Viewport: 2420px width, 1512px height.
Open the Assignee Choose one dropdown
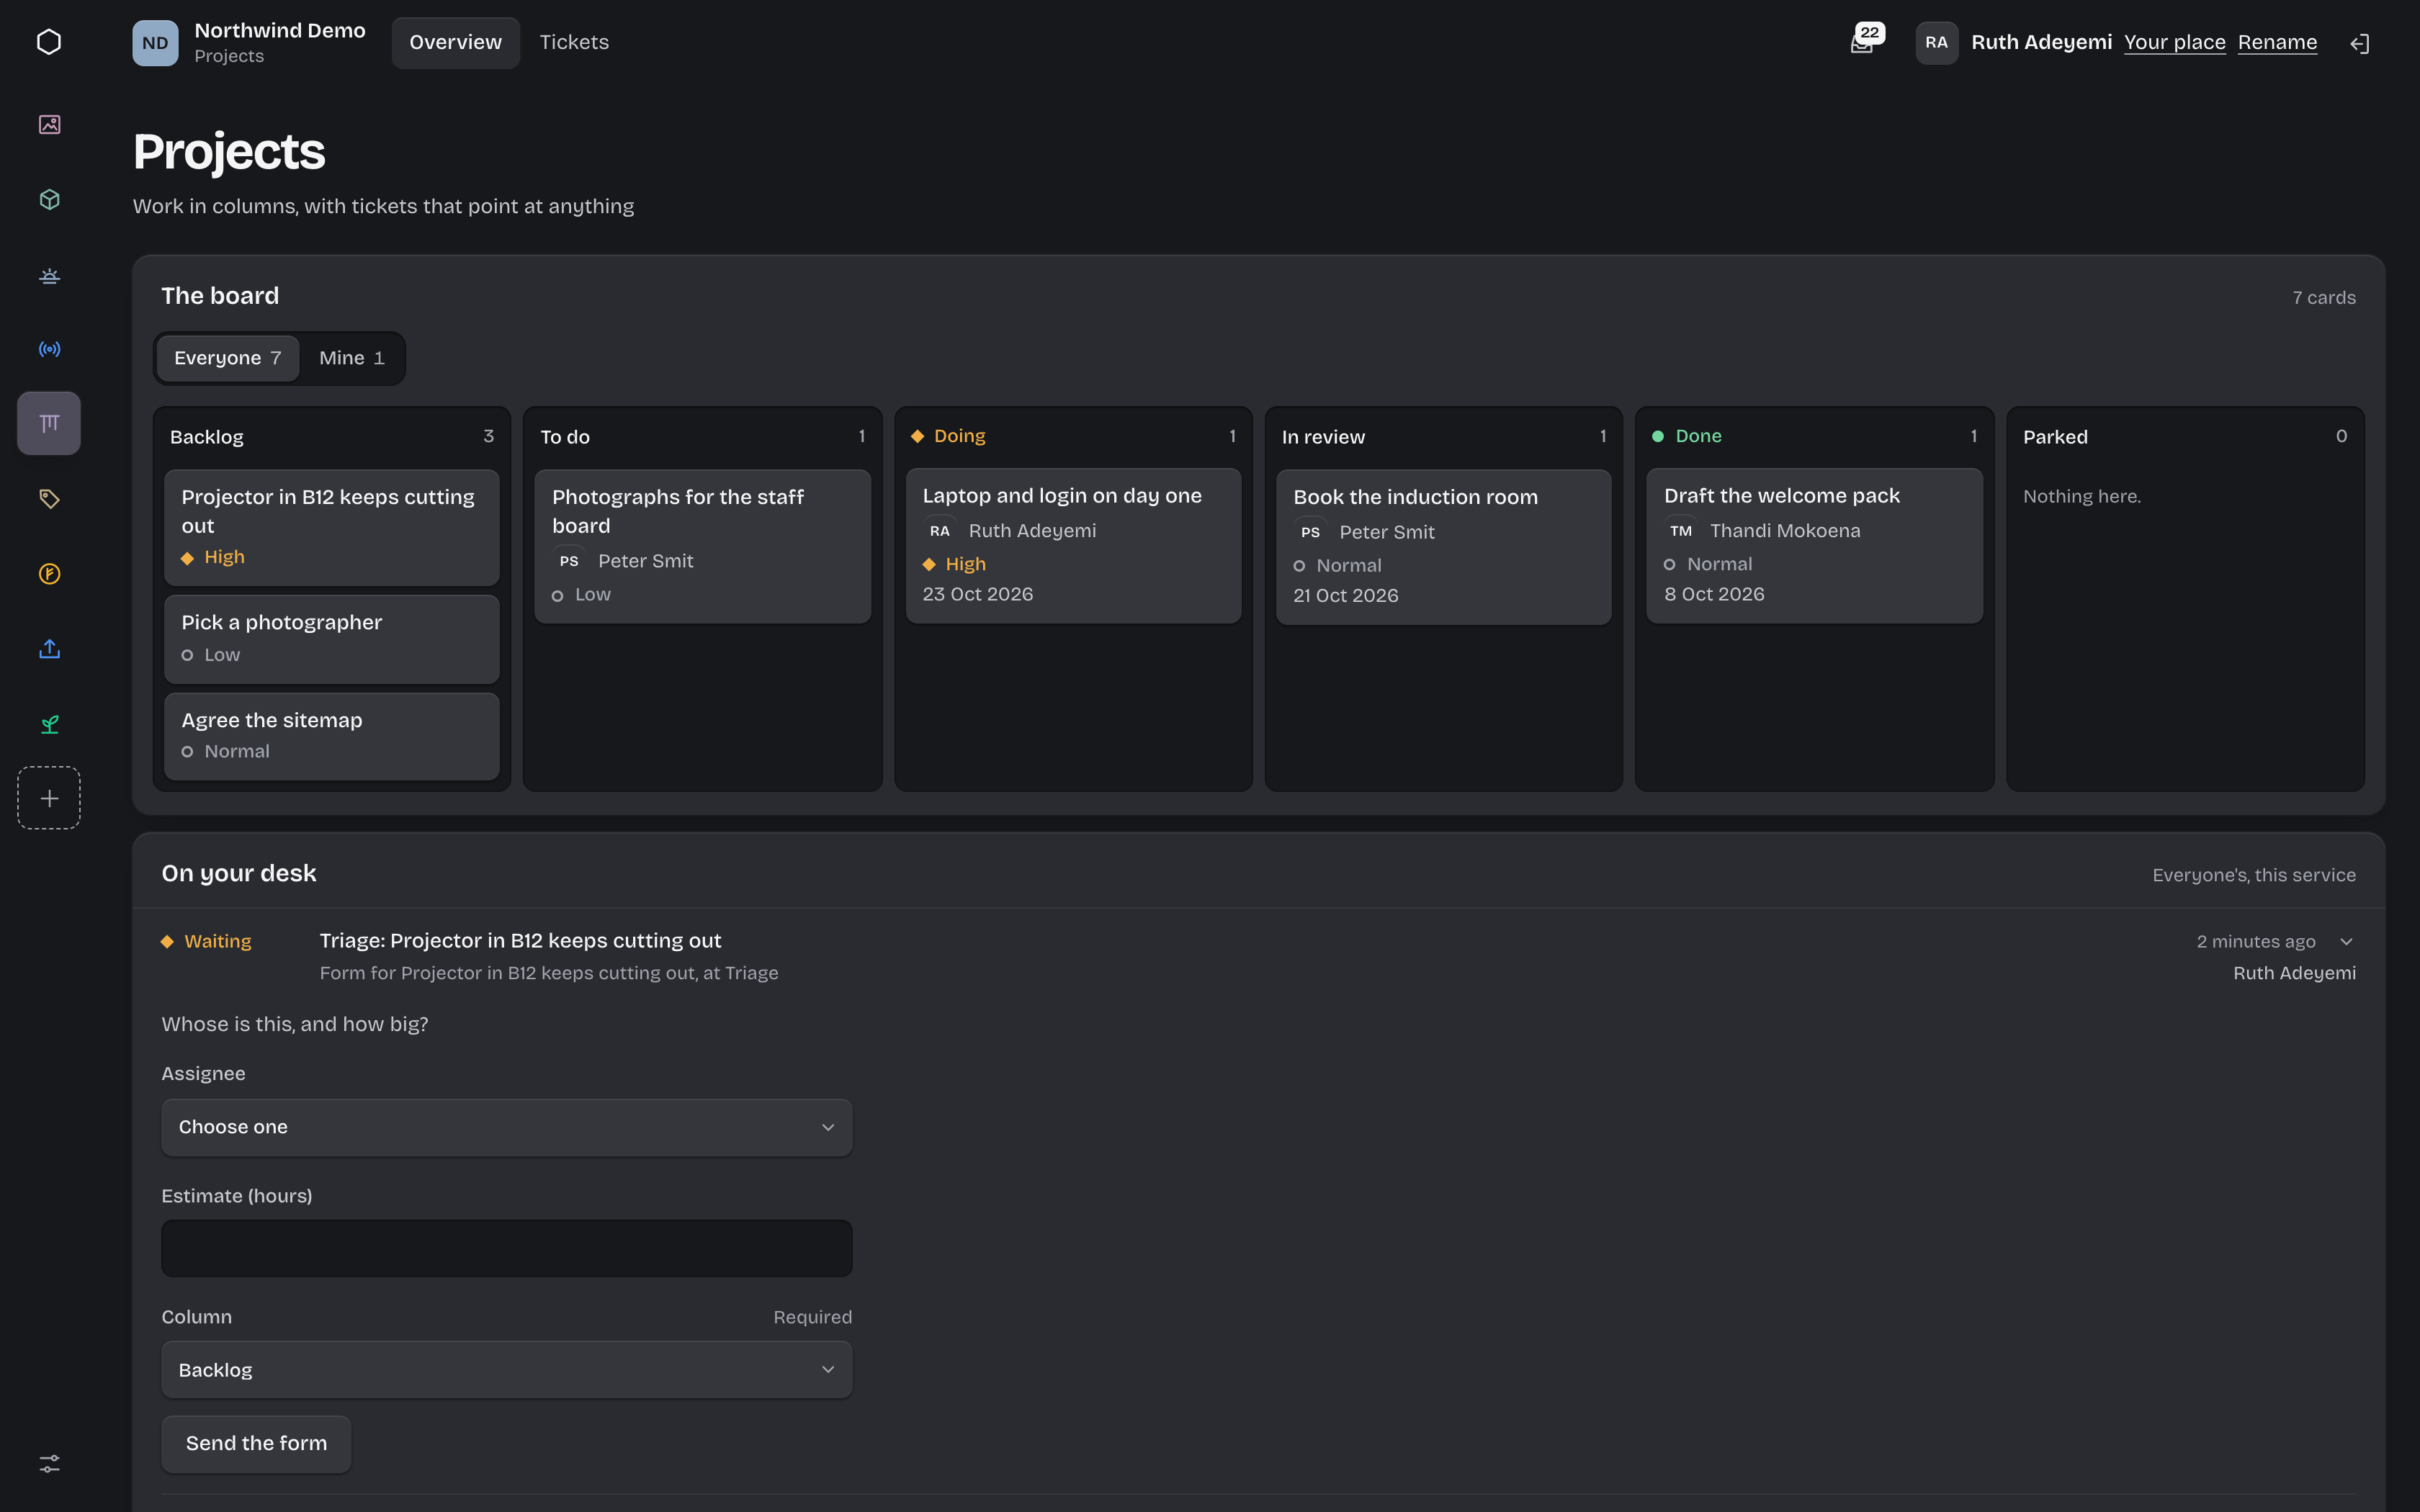point(507,1127)
